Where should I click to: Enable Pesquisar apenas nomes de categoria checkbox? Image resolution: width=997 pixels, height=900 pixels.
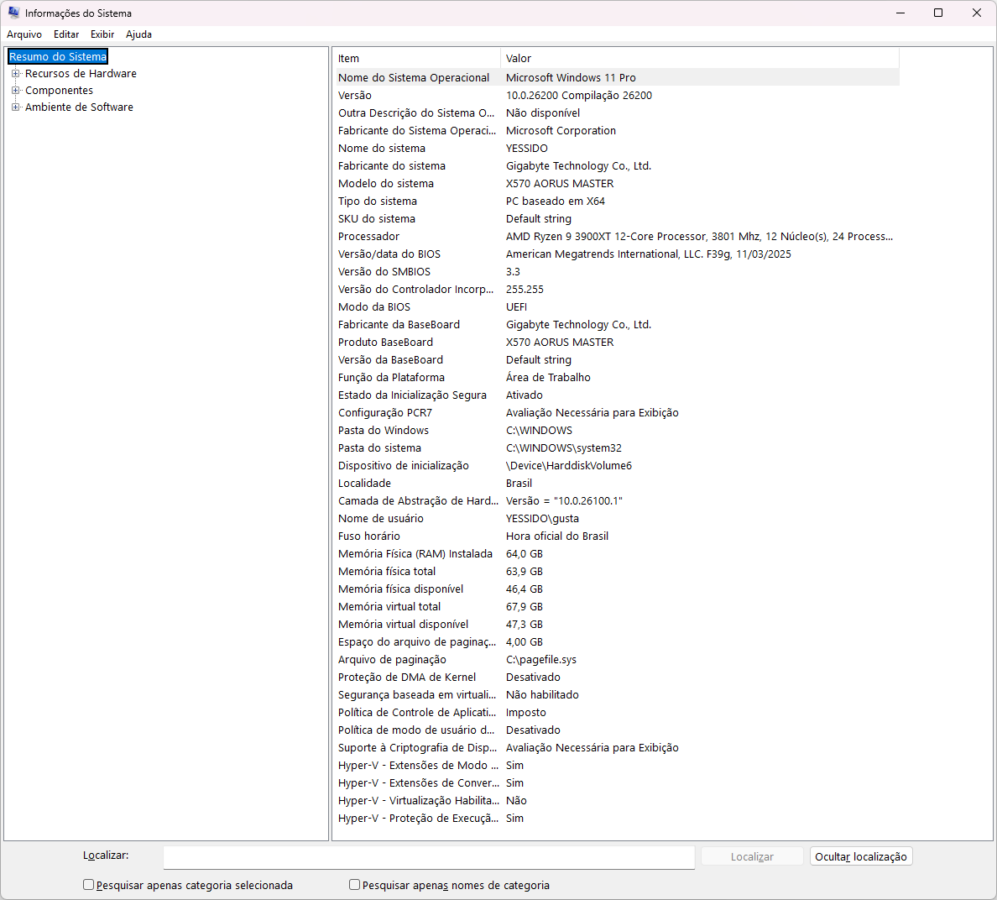[x=354, y=885]
